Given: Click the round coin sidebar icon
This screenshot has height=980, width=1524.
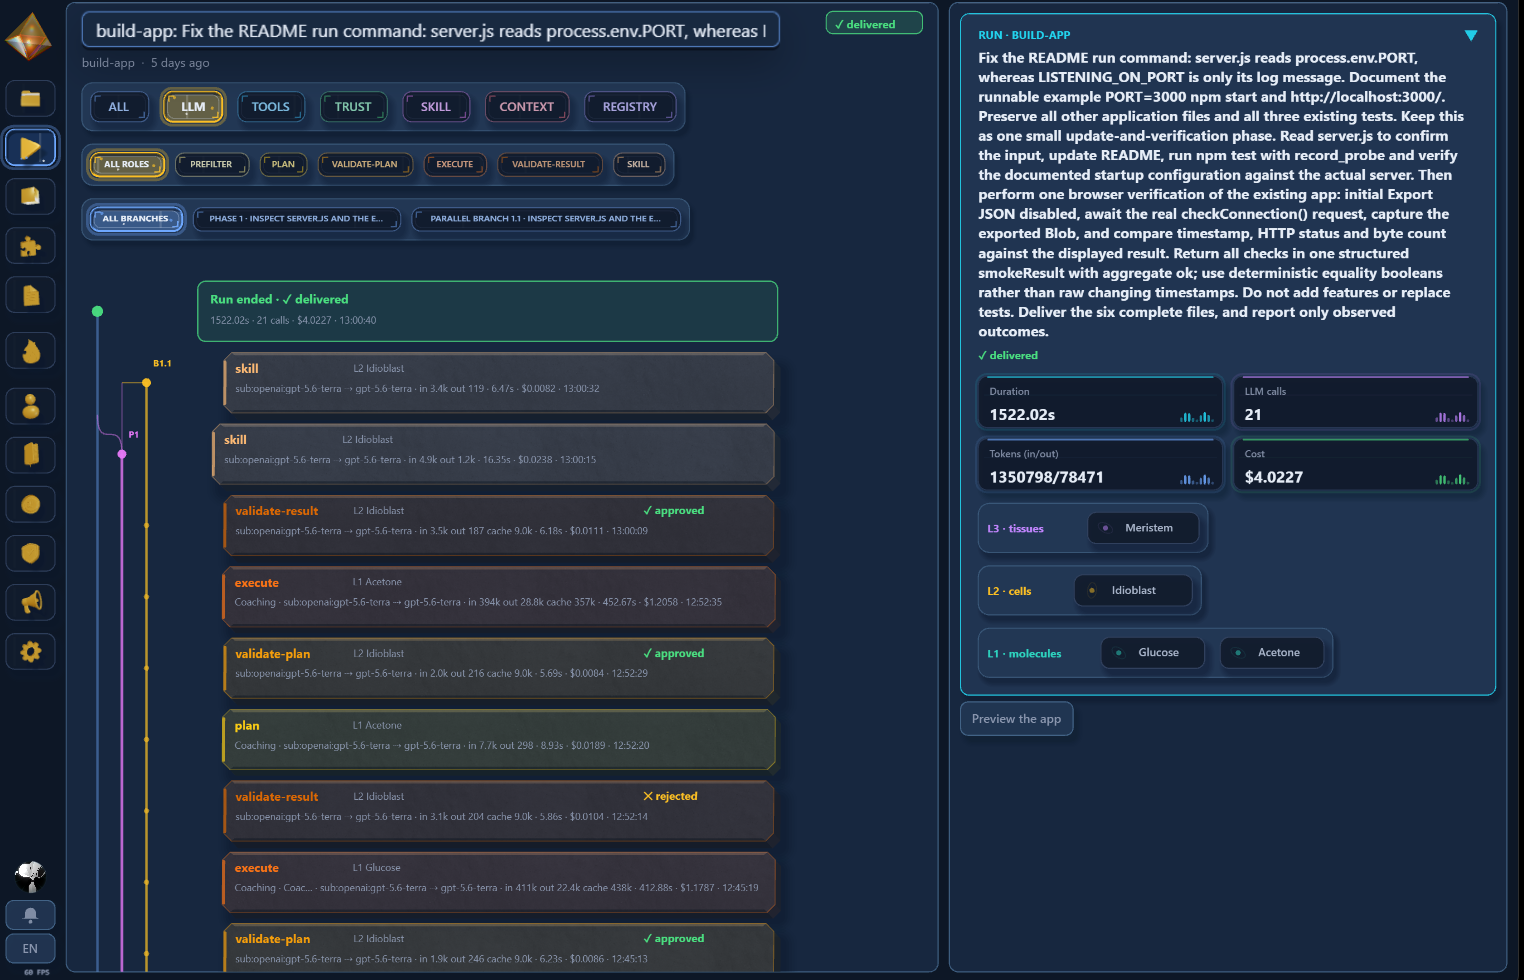Looking at the screenshot, I should tap(30, 504).
